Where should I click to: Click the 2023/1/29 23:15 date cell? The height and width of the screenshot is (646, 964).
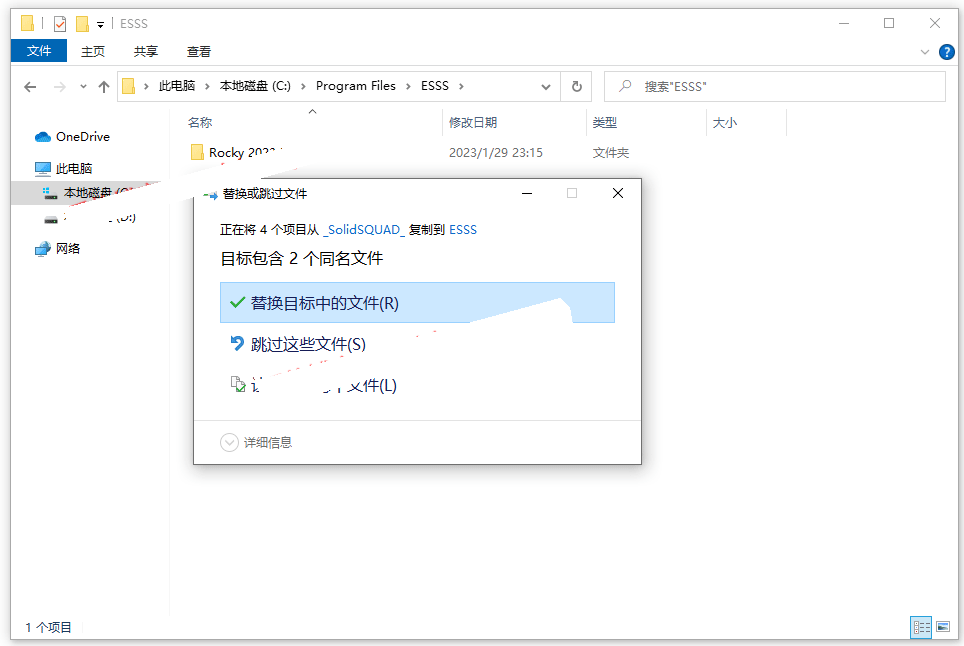(496, 152)
